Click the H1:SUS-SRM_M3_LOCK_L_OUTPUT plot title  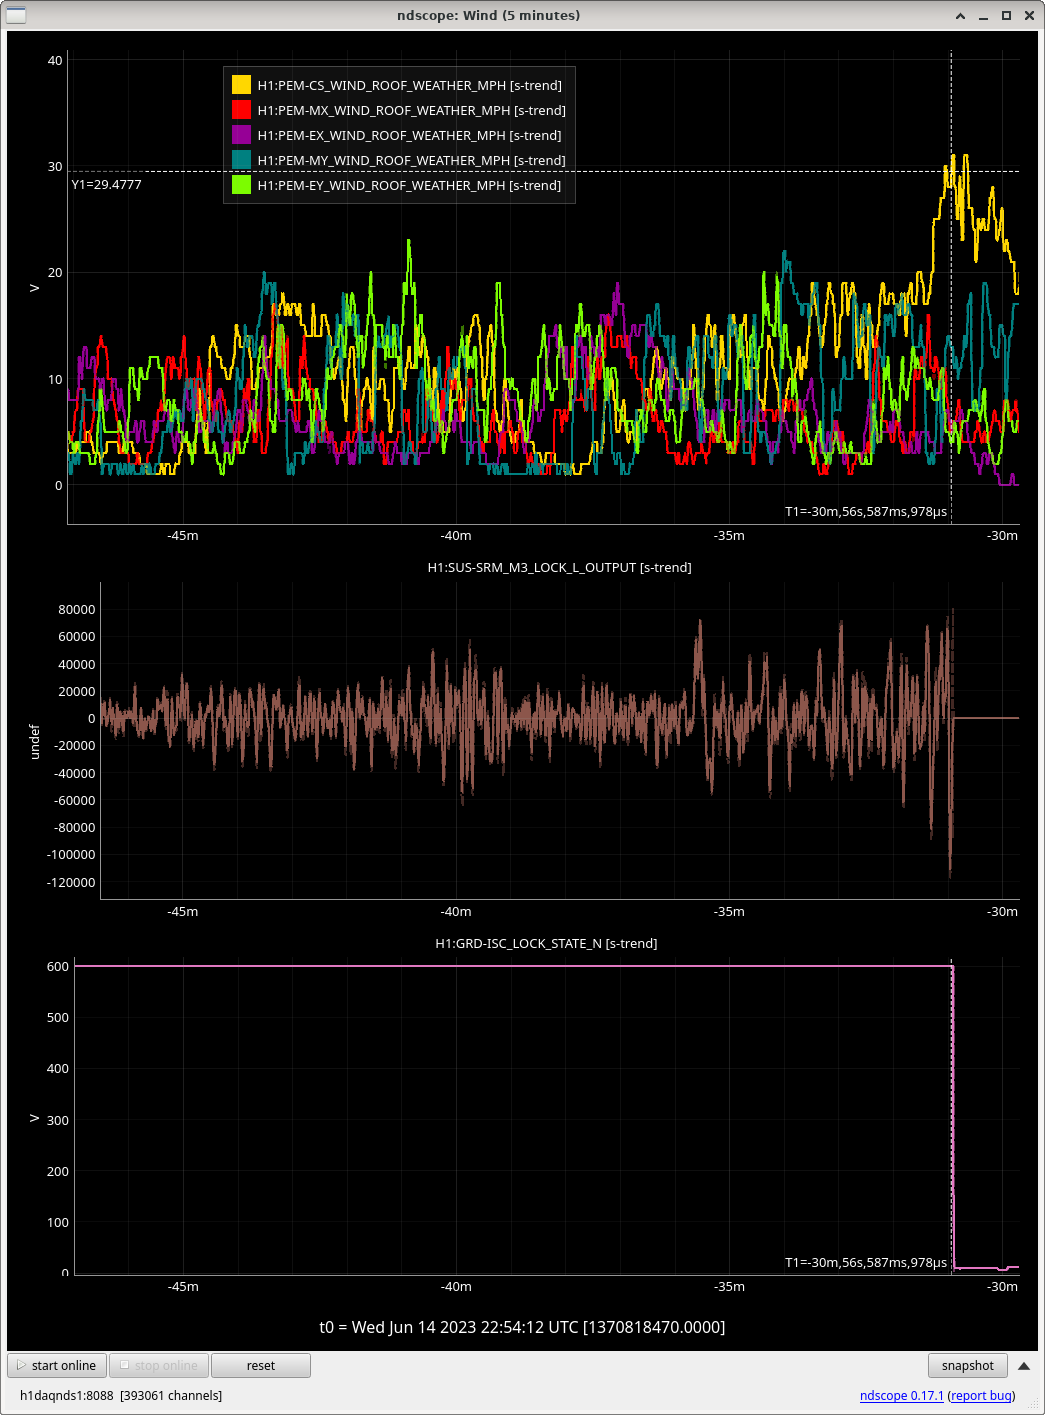(559, 567)
